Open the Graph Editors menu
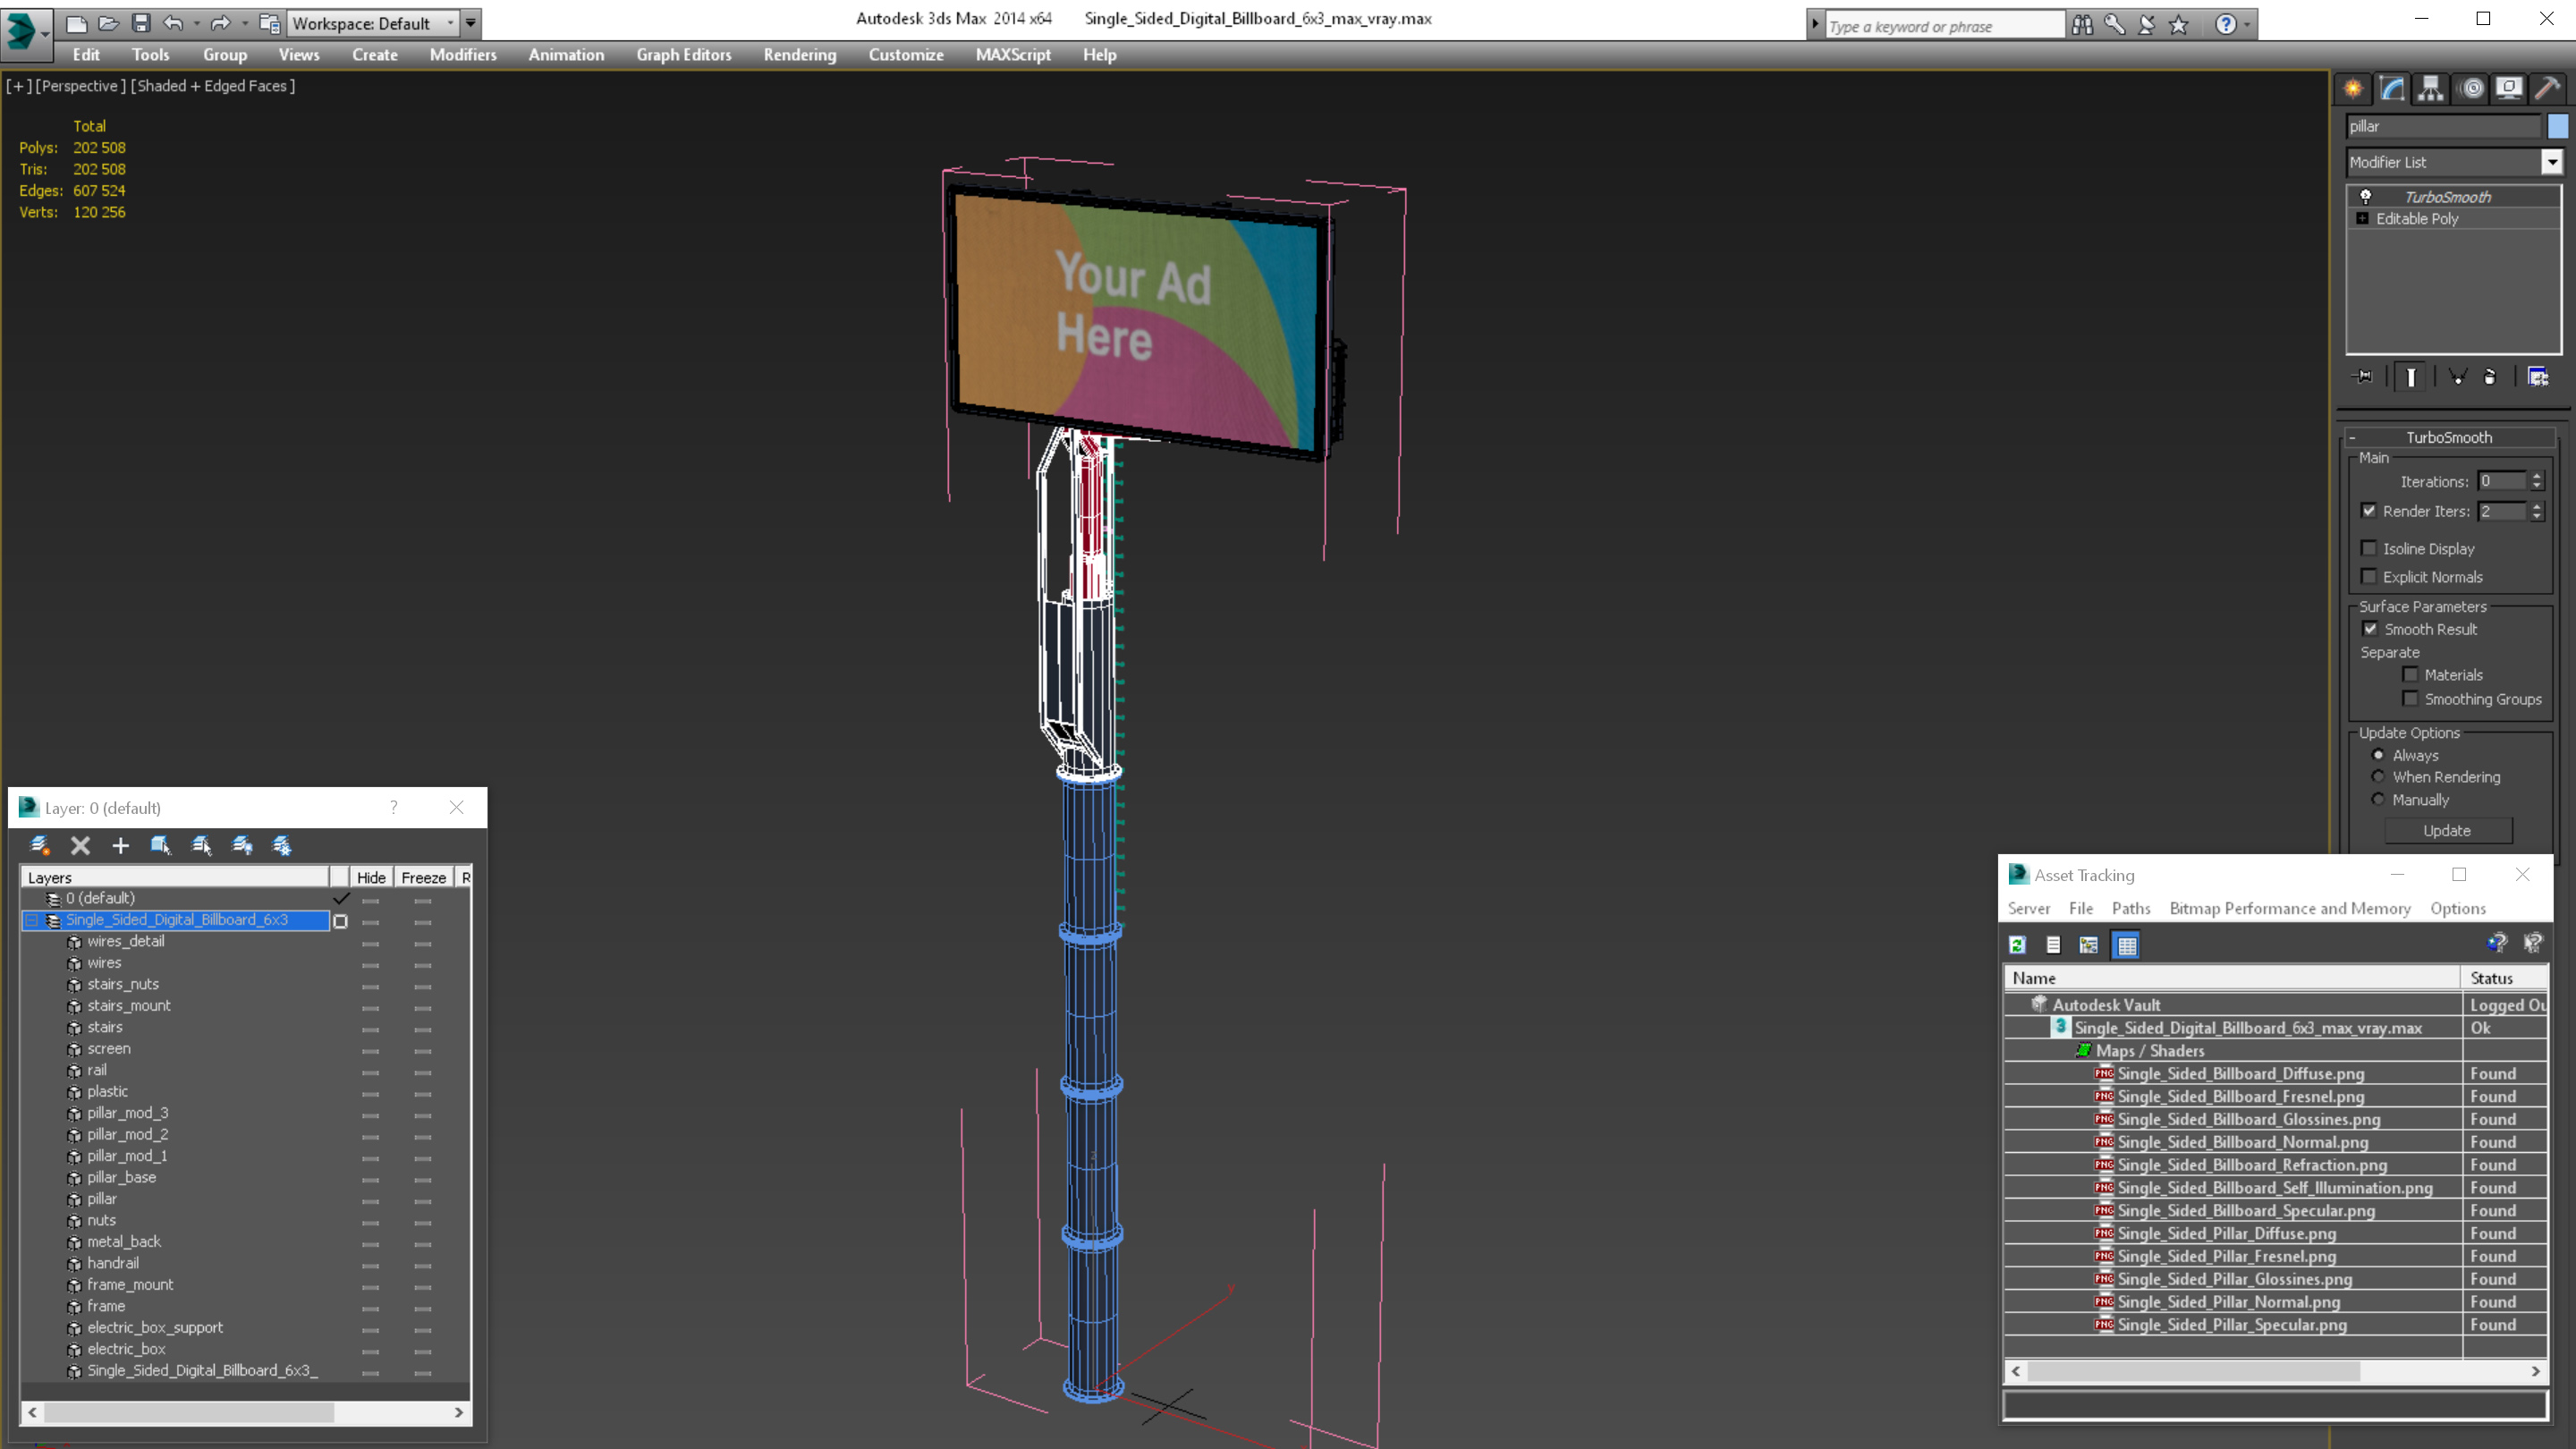 coord(684,55)
